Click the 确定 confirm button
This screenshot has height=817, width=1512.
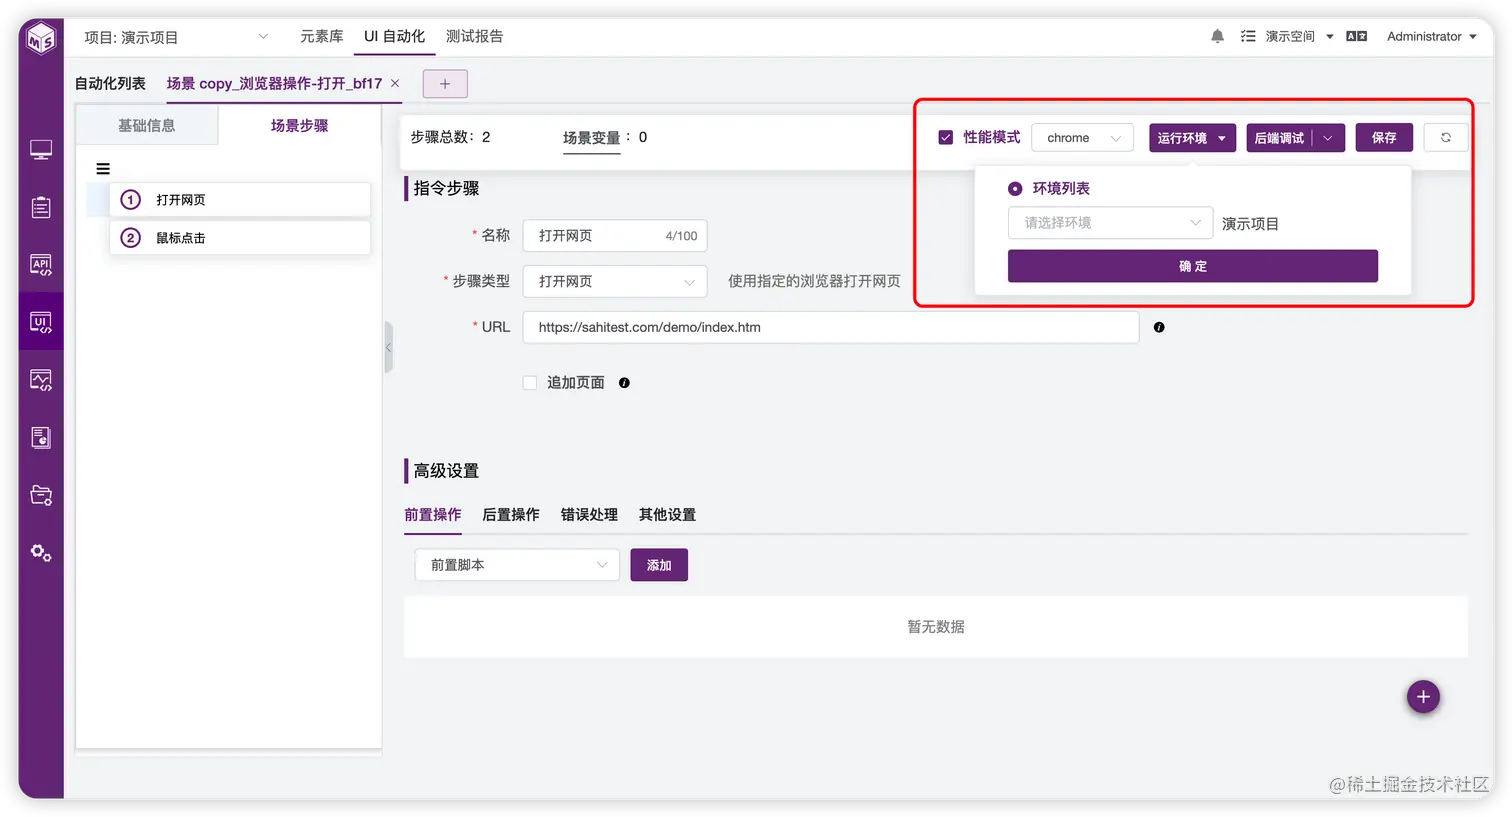[x=1192, y=265]
